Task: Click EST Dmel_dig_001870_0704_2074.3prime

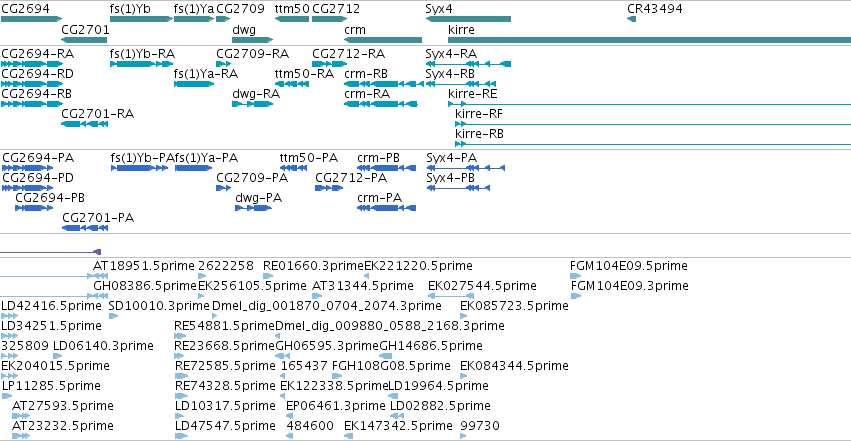Action: tap(327, 306)
